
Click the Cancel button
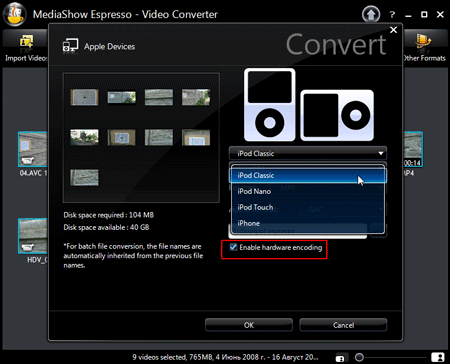pos(343,325)
